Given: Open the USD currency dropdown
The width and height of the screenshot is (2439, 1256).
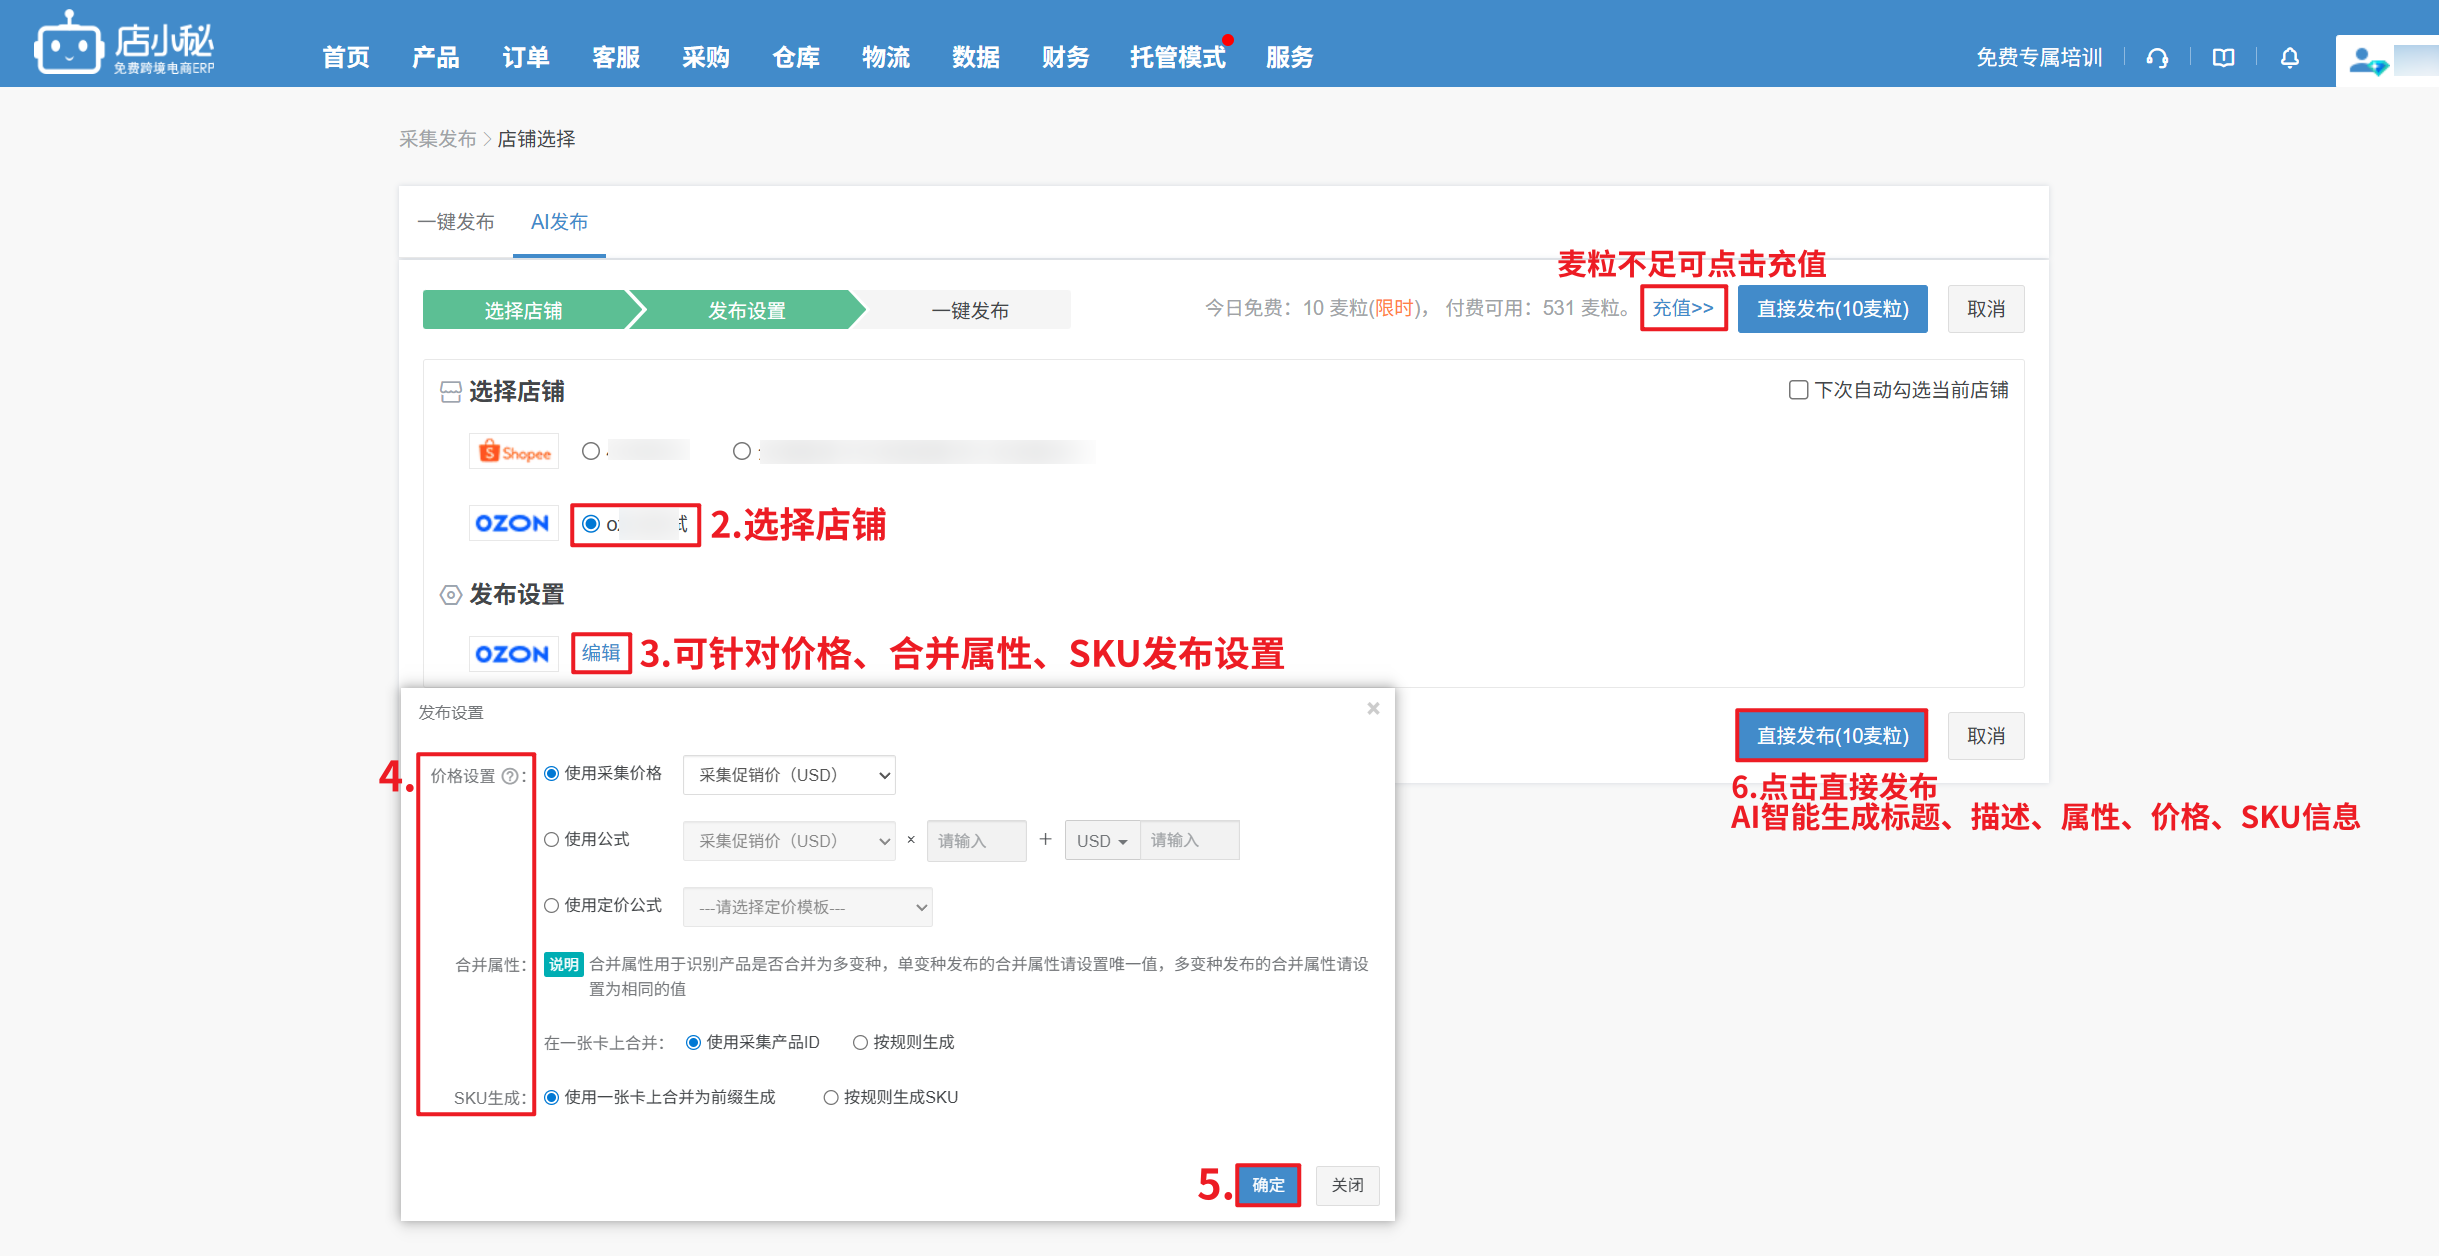Looking at the screenshot, I should [x=1101, y=841].
